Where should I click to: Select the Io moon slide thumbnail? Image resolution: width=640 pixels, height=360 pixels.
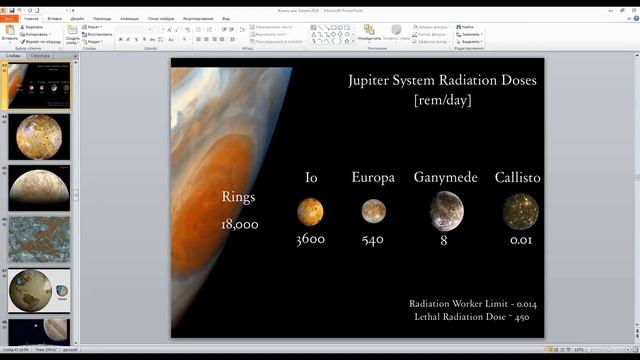tap(39, 137)
